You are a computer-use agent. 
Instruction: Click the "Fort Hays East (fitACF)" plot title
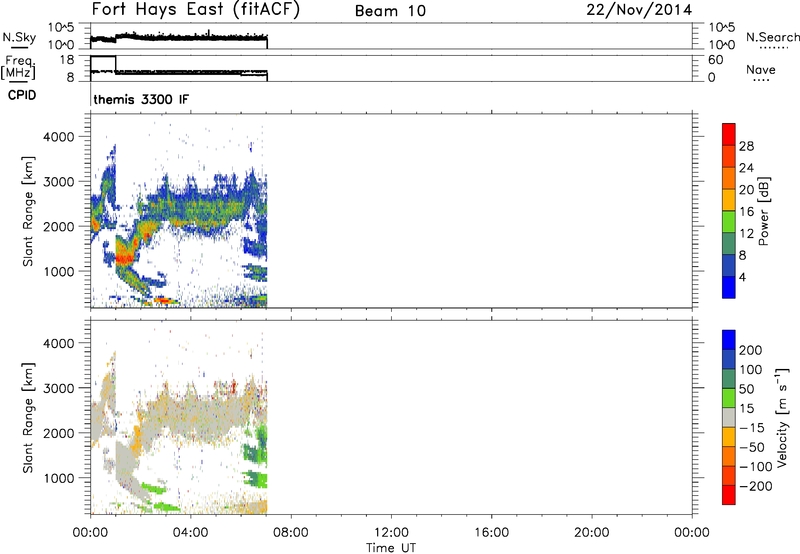195,9
